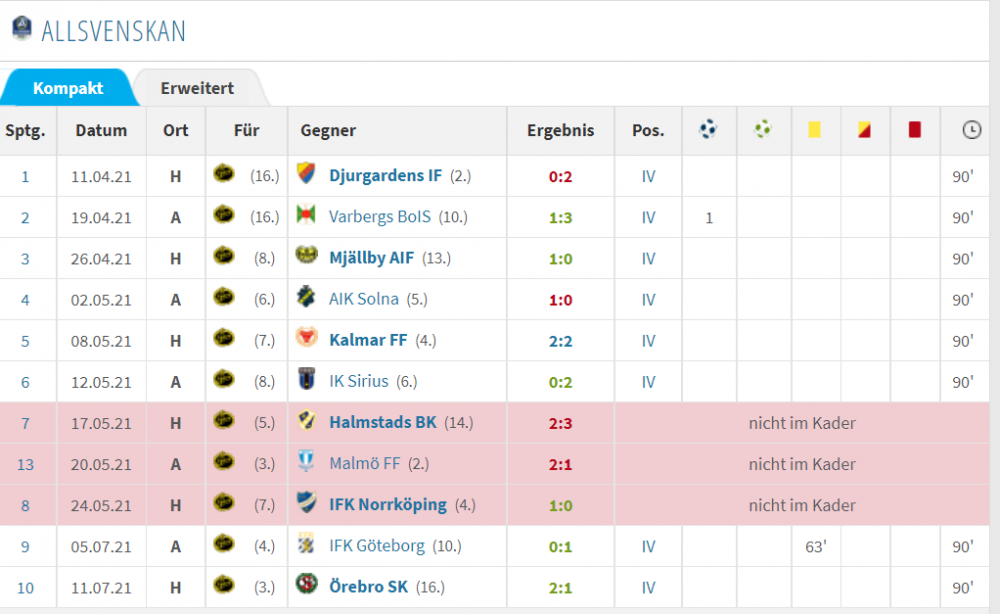Click the Gegner column header
Image resolution: width=1000 pixels, height=614 pixels.
pyautogui.click(x=328, y=130)
